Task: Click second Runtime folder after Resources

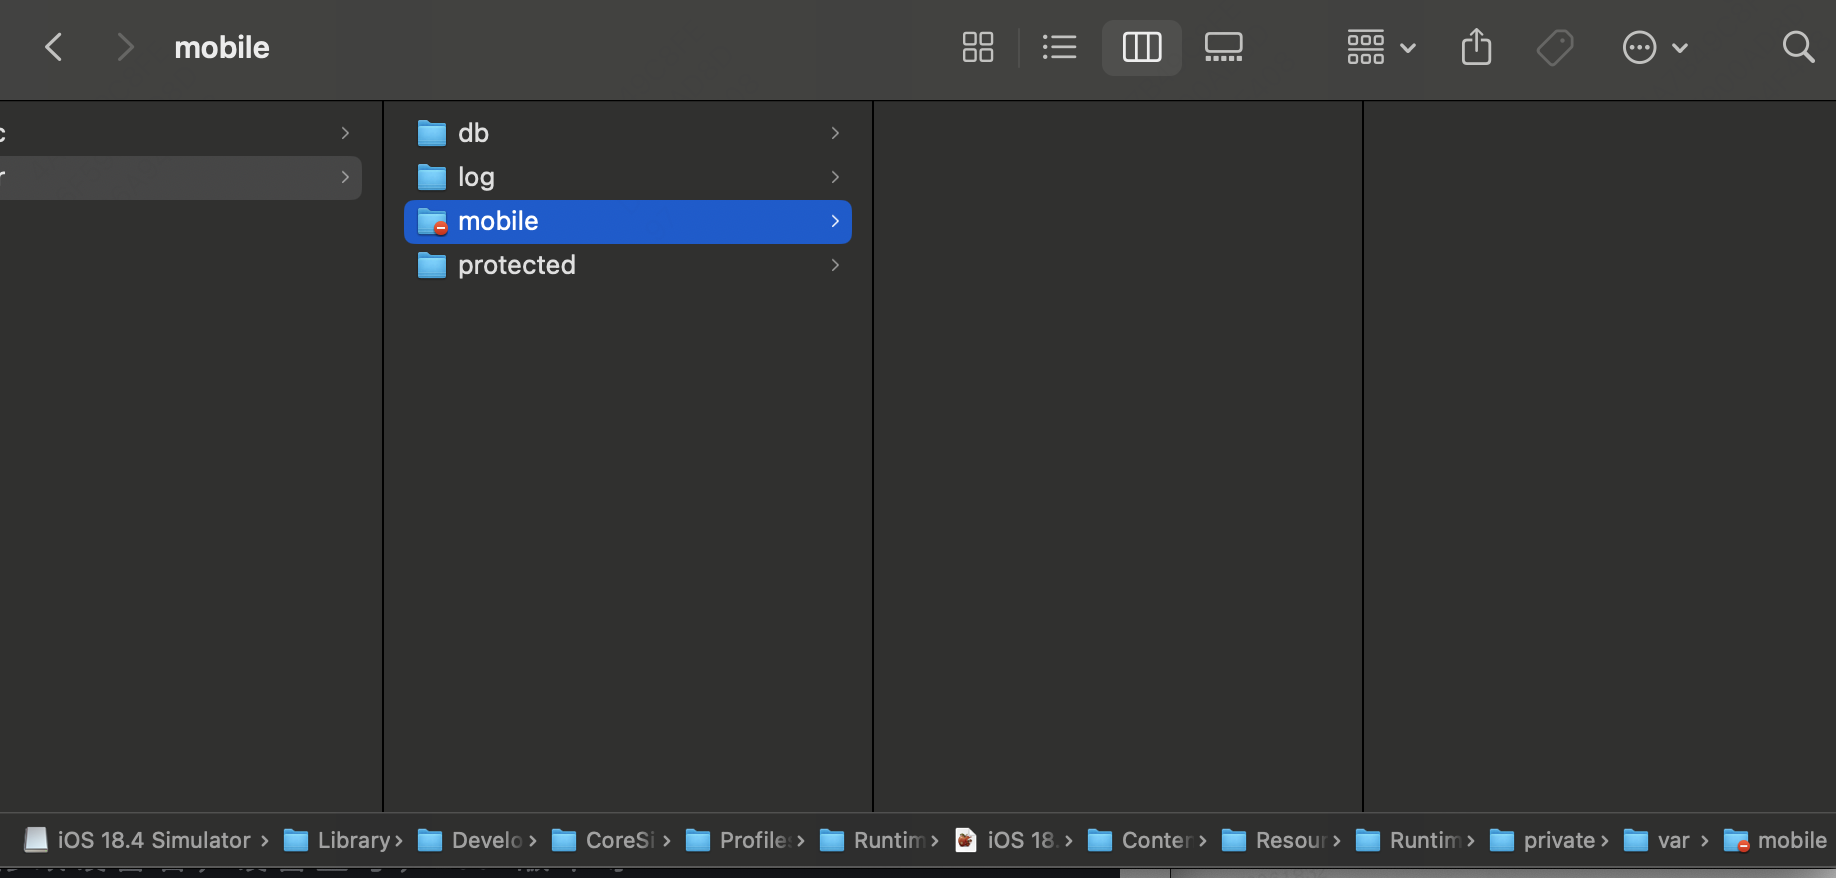Action: click(1408, 840)
